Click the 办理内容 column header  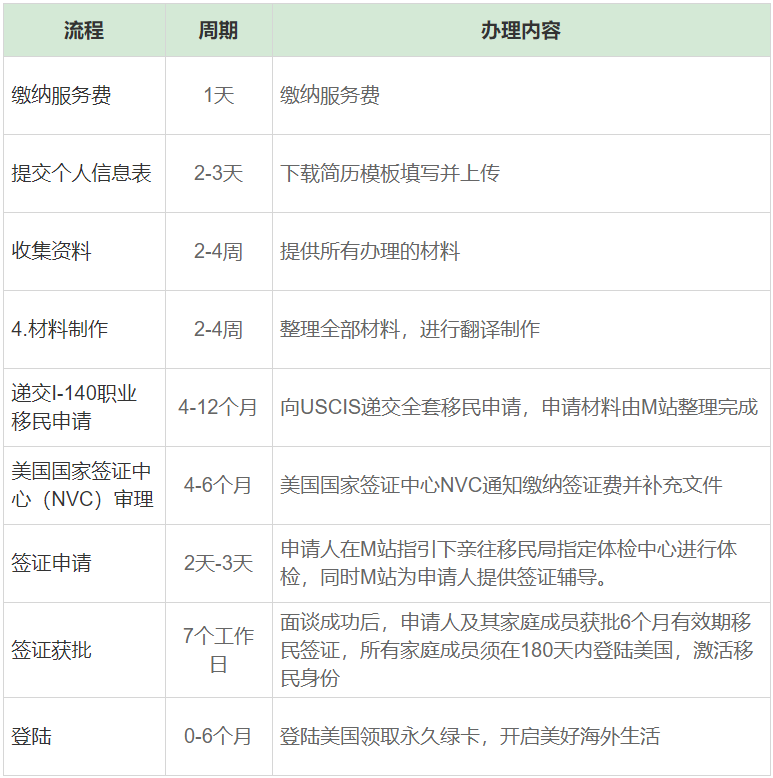pos(520,30)
